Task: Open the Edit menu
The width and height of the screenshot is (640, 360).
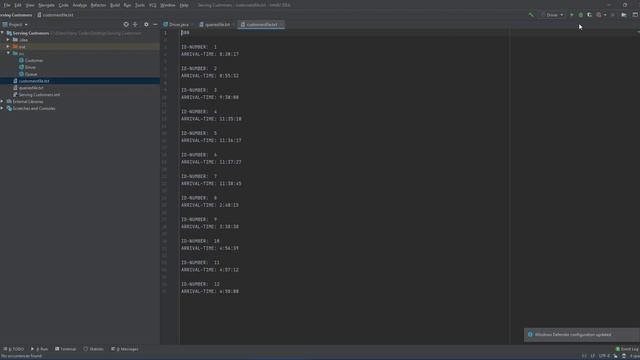Action: (18, 5)
